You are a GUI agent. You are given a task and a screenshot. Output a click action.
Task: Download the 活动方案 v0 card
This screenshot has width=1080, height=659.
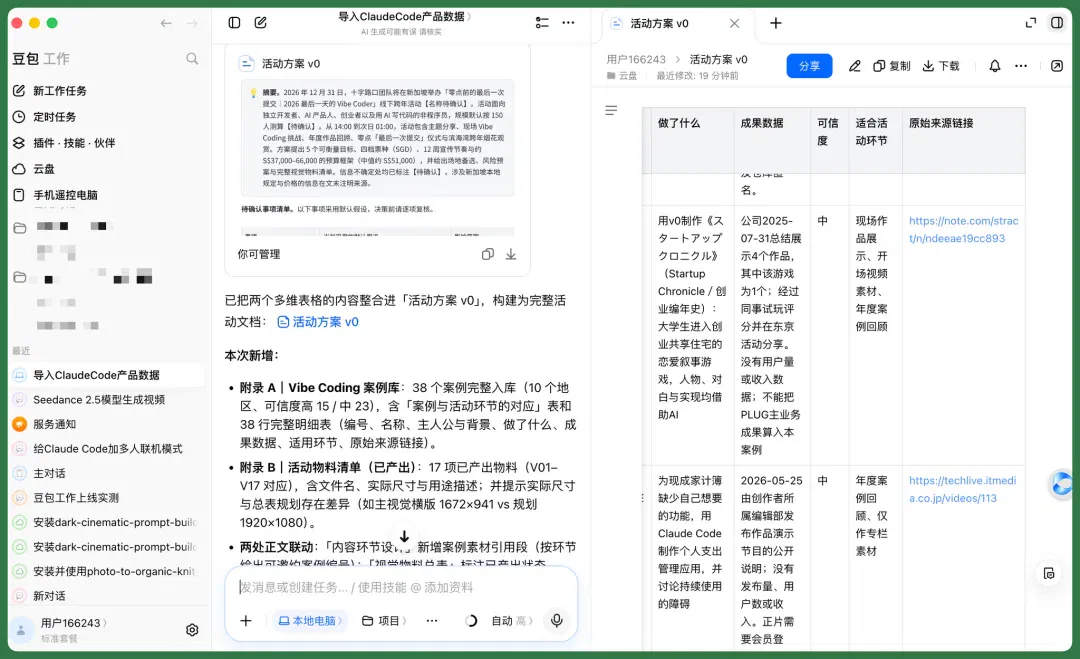[511, 254]
